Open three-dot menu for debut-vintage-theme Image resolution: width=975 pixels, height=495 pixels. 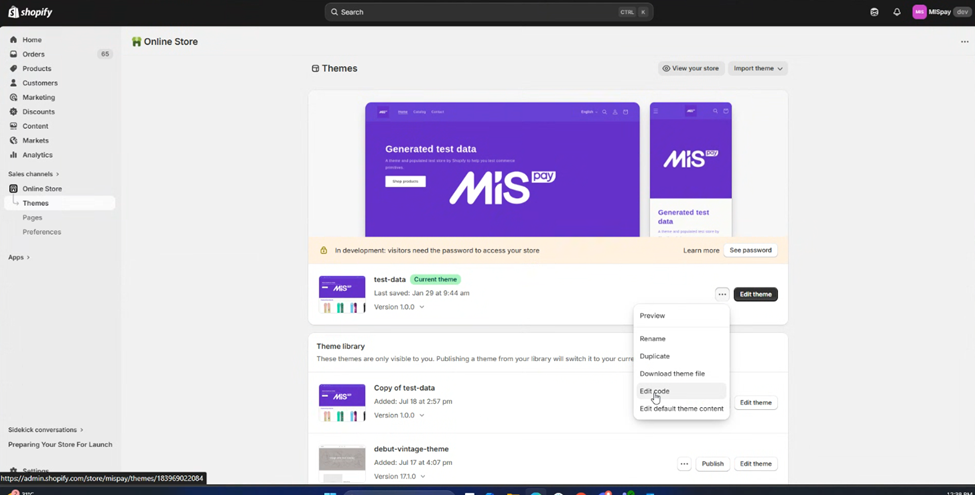(684, 463)
